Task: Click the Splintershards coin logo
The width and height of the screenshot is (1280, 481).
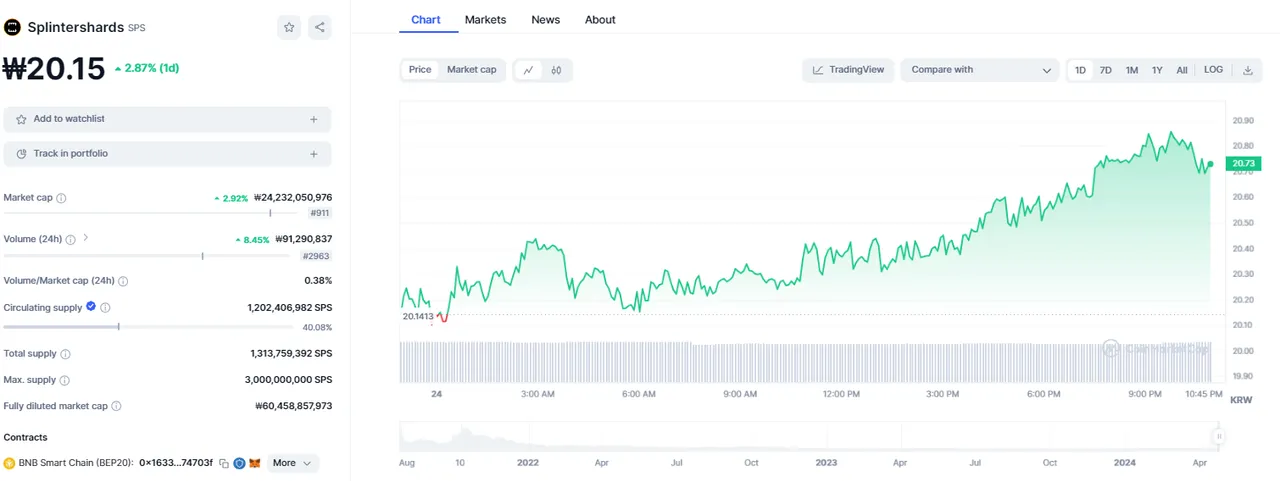Action: pyautogui.click(x=12, y=28)
